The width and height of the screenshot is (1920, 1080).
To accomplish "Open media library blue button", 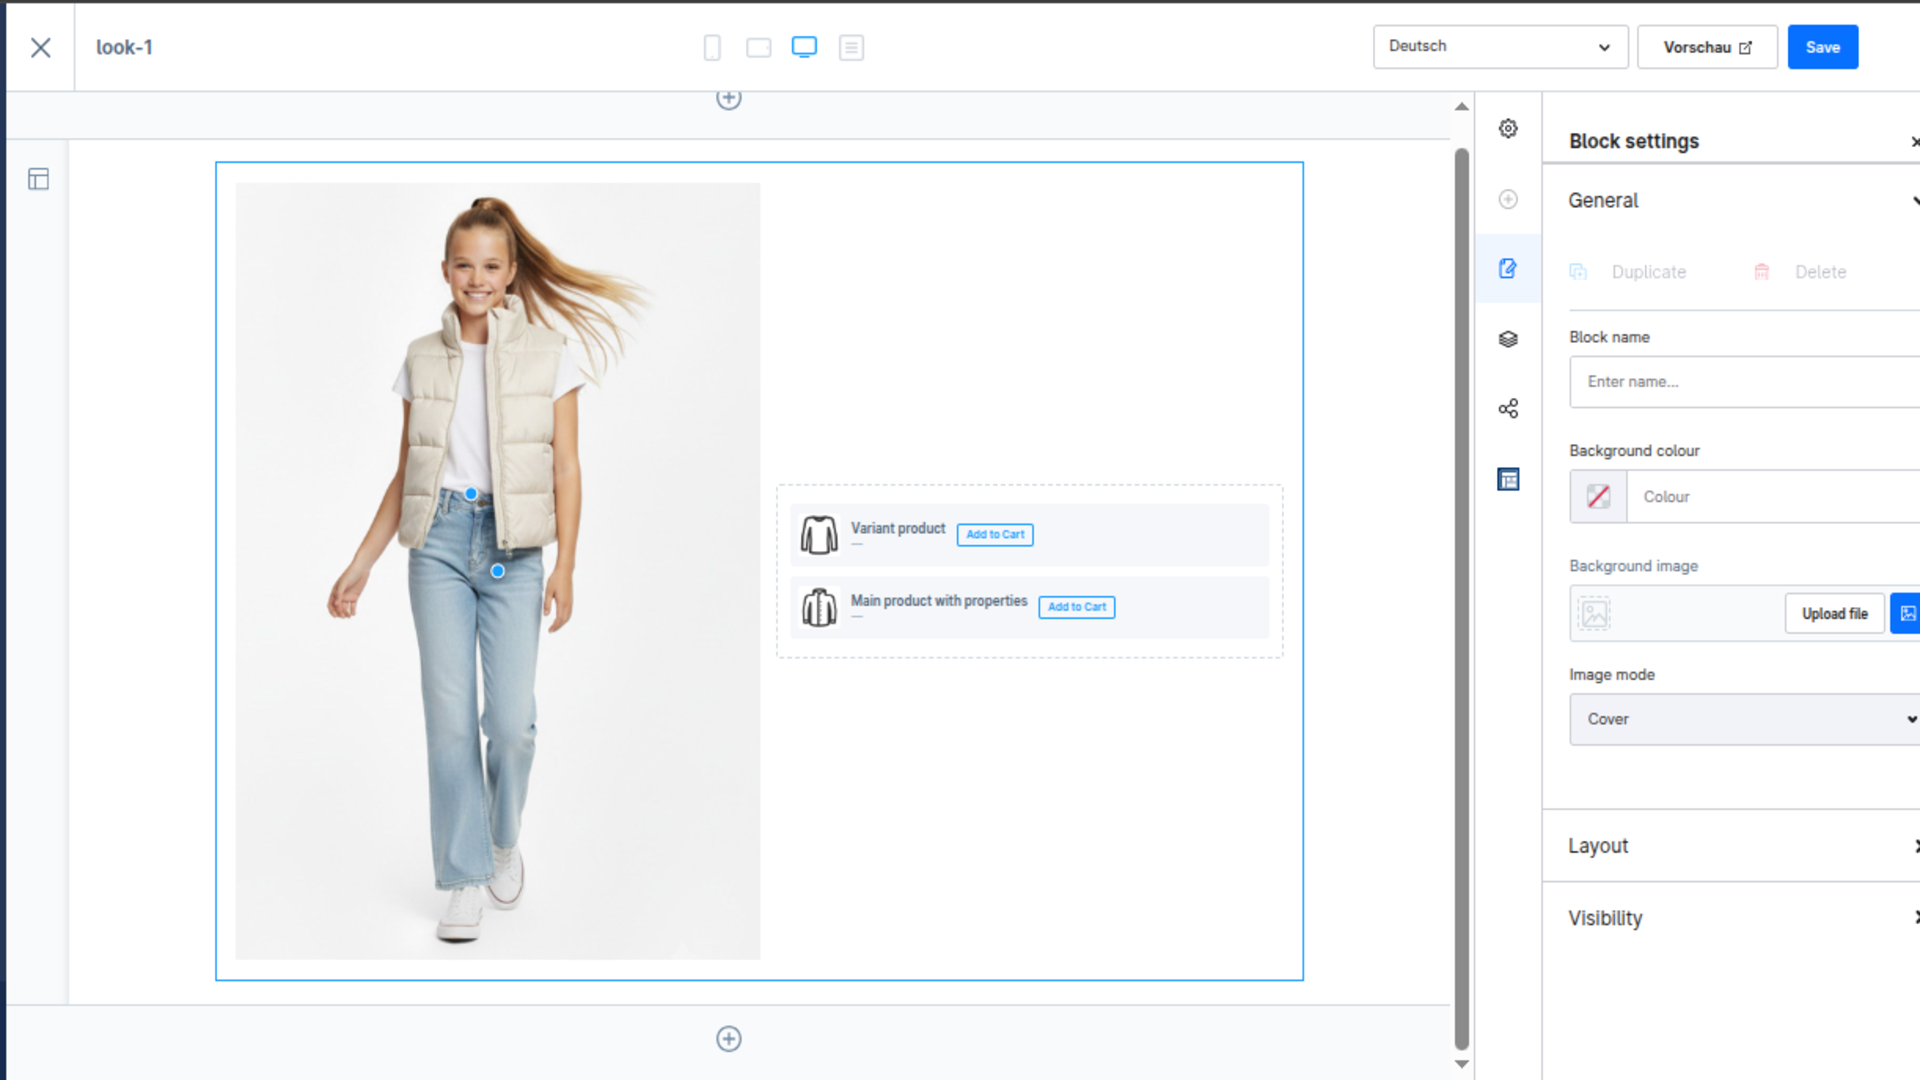I will tap(1906, 614).
